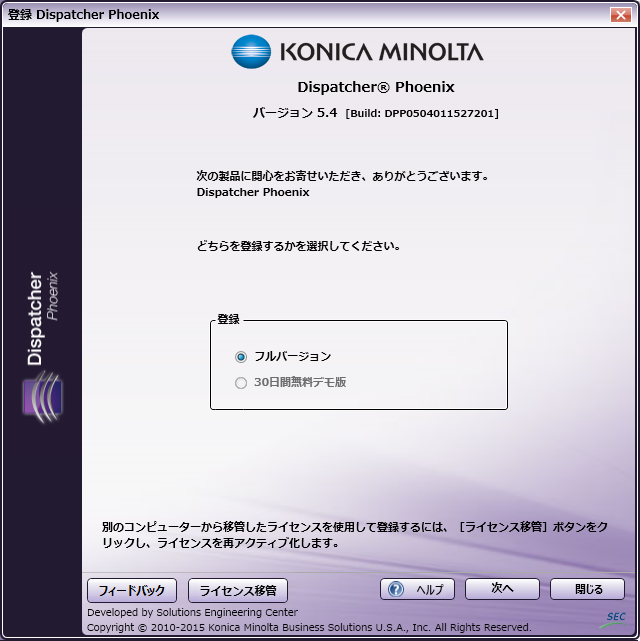Click the vertical Dispatcher Phoenix sidebar text
Viewport: 640px width, 641px height.
(x=43, y=318)
